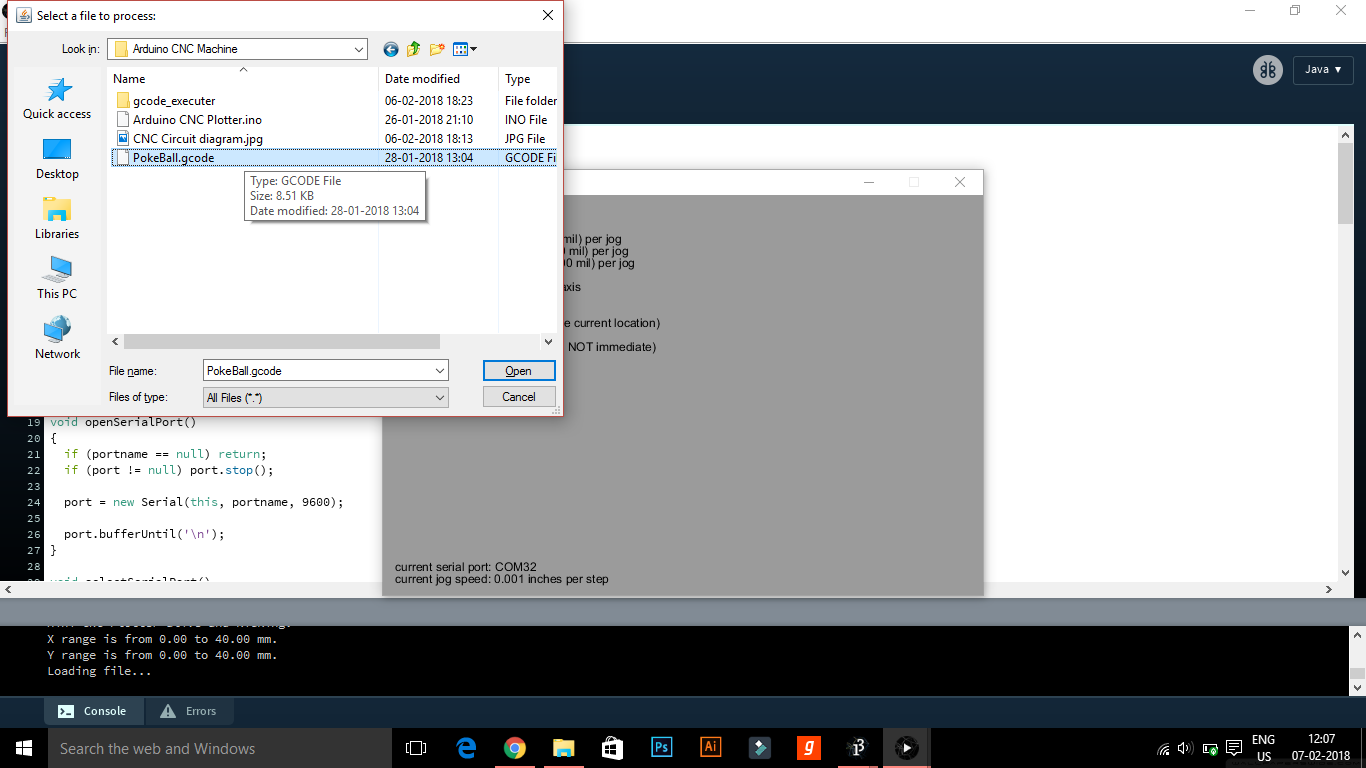Screen dimensions: 1366x768
Task: Launch Chrome from the taskbar
Action: [514, 747]
